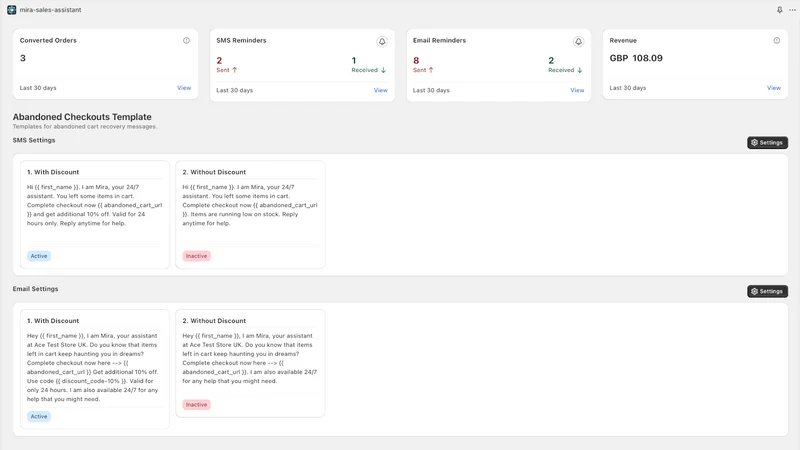Click 'Last 30 days' on Email Reminders card
Screen dimensions: 800x450
click(x=431, y=90)
